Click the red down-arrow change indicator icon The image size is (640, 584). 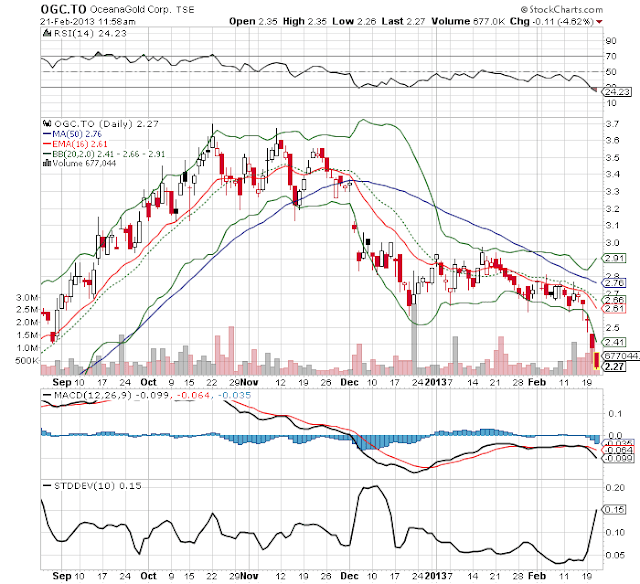coord(599,22)
